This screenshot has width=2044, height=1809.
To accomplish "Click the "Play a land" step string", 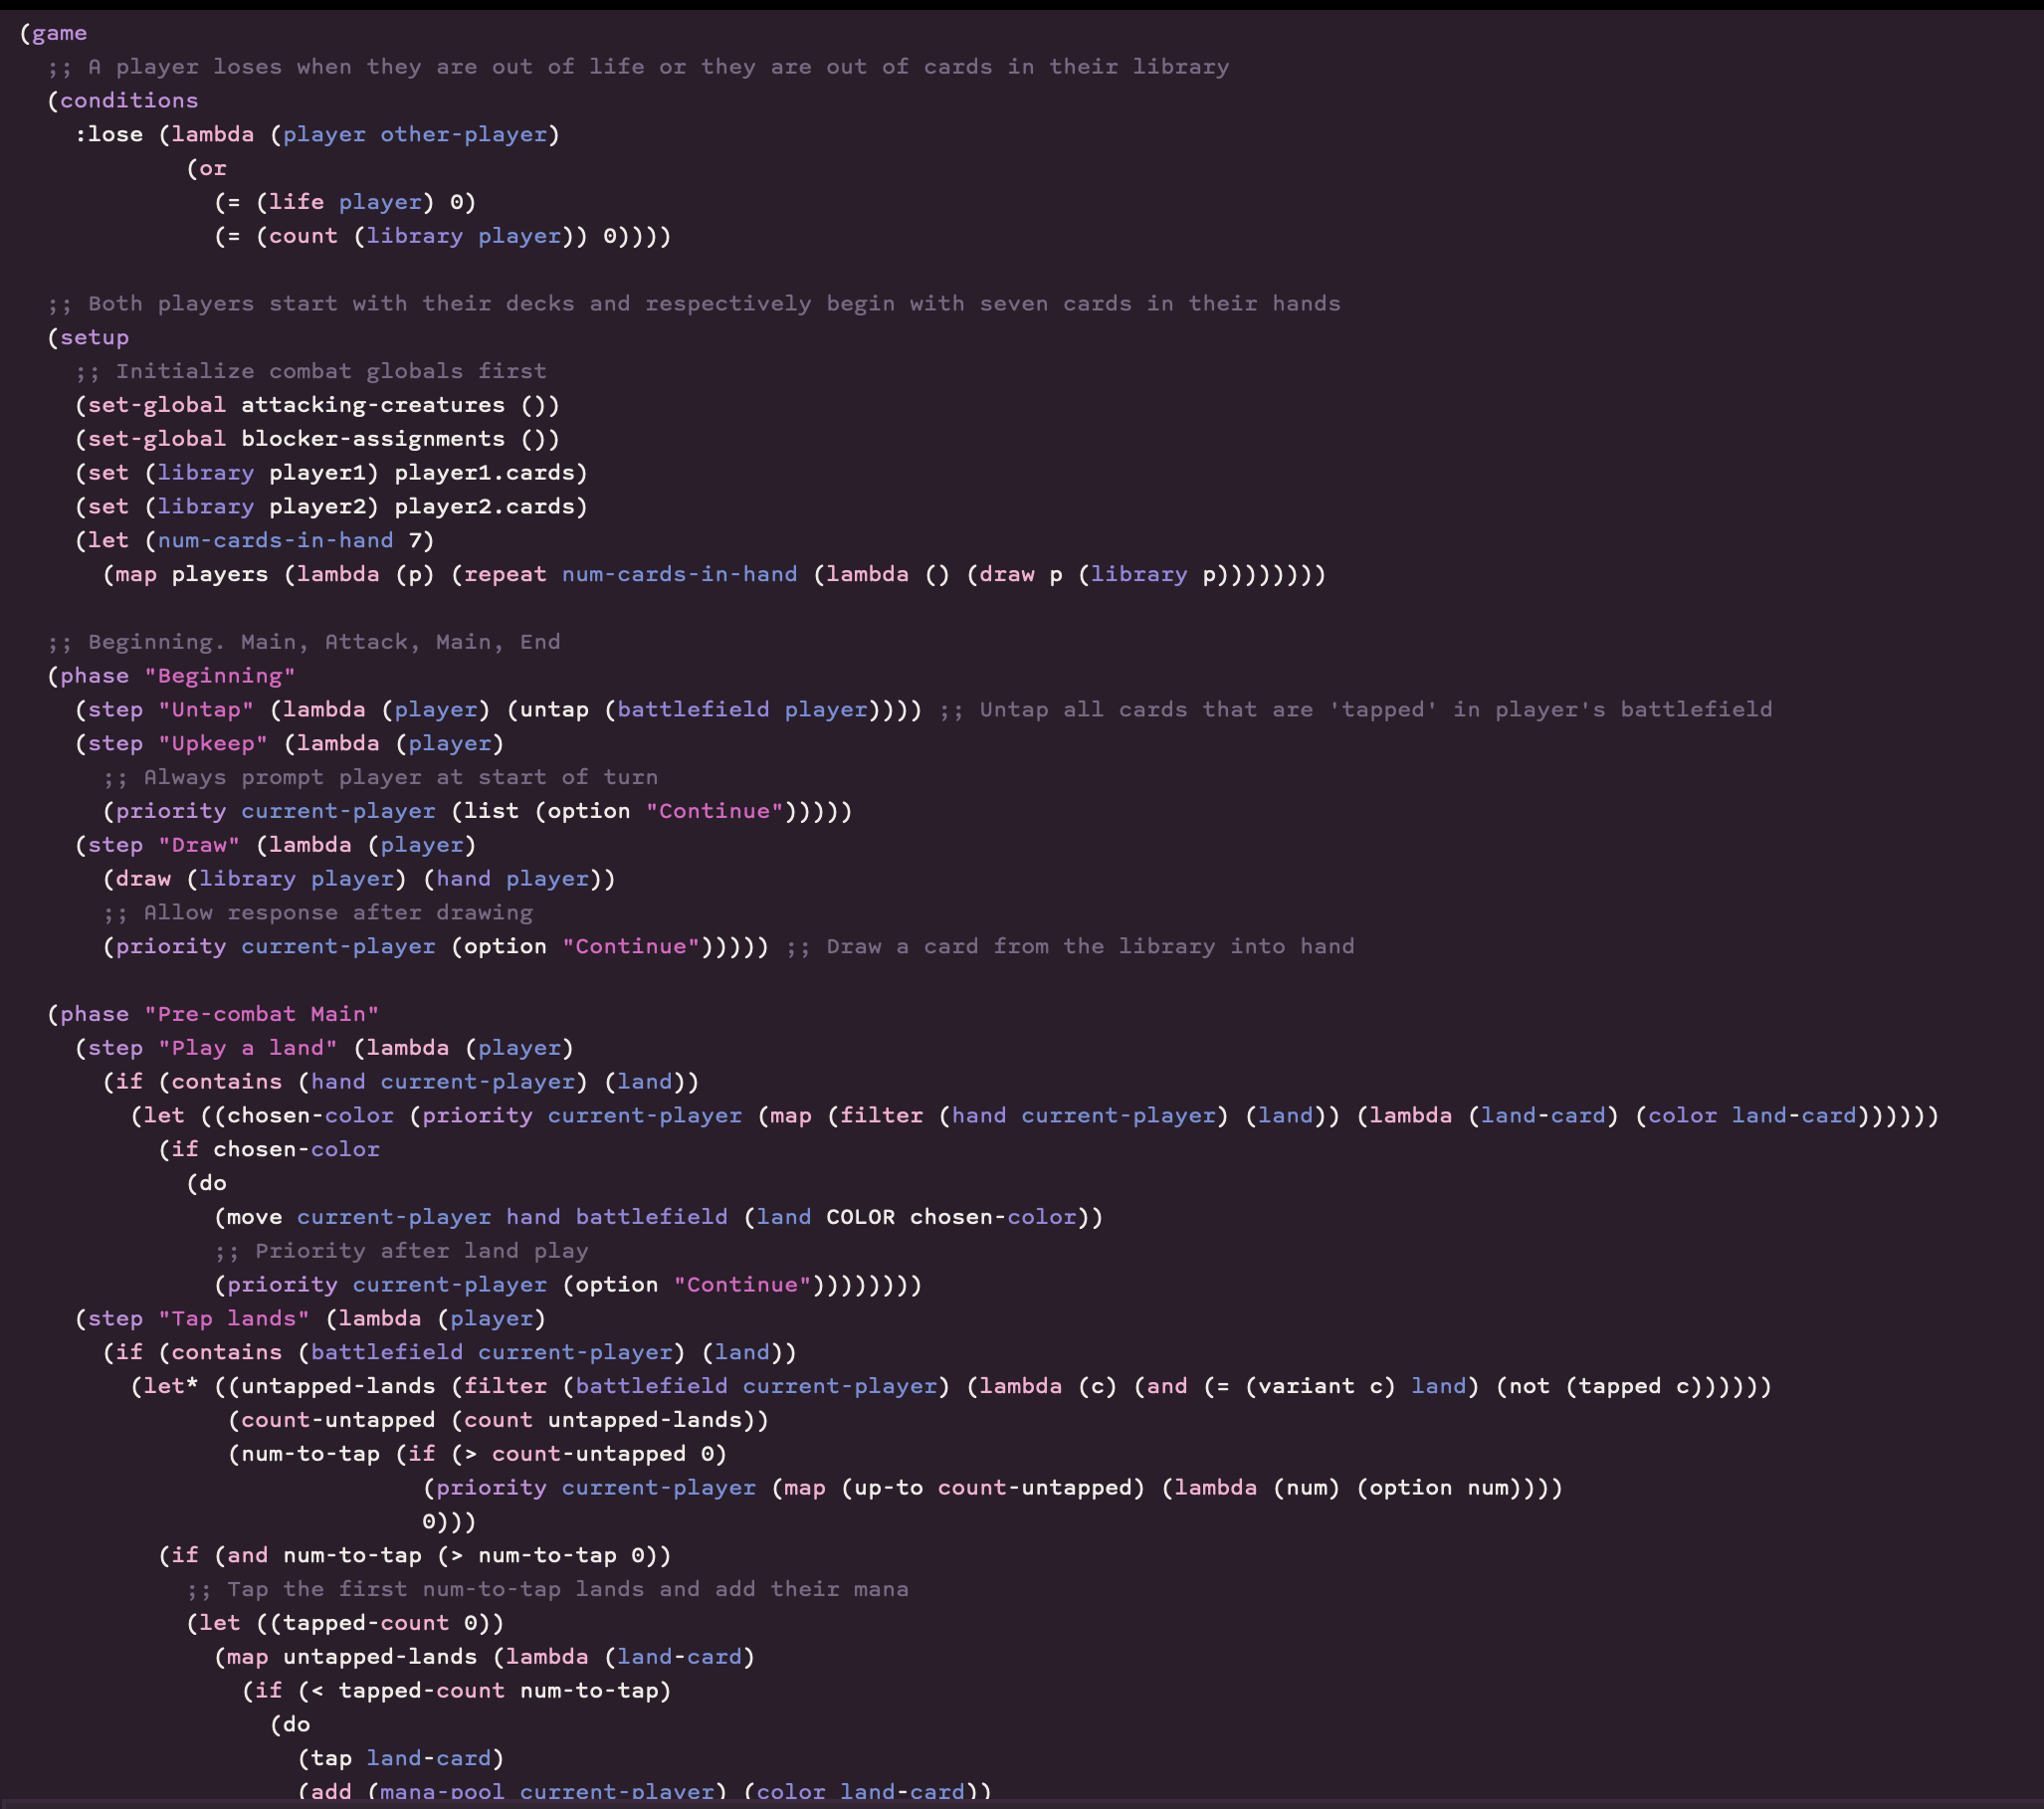I will pyautogui.click(x=248, y=1048).
